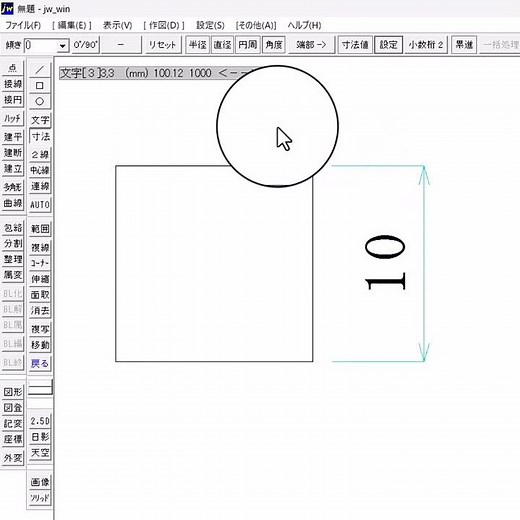Open the ファイル(F) menu

coord(23,25)
